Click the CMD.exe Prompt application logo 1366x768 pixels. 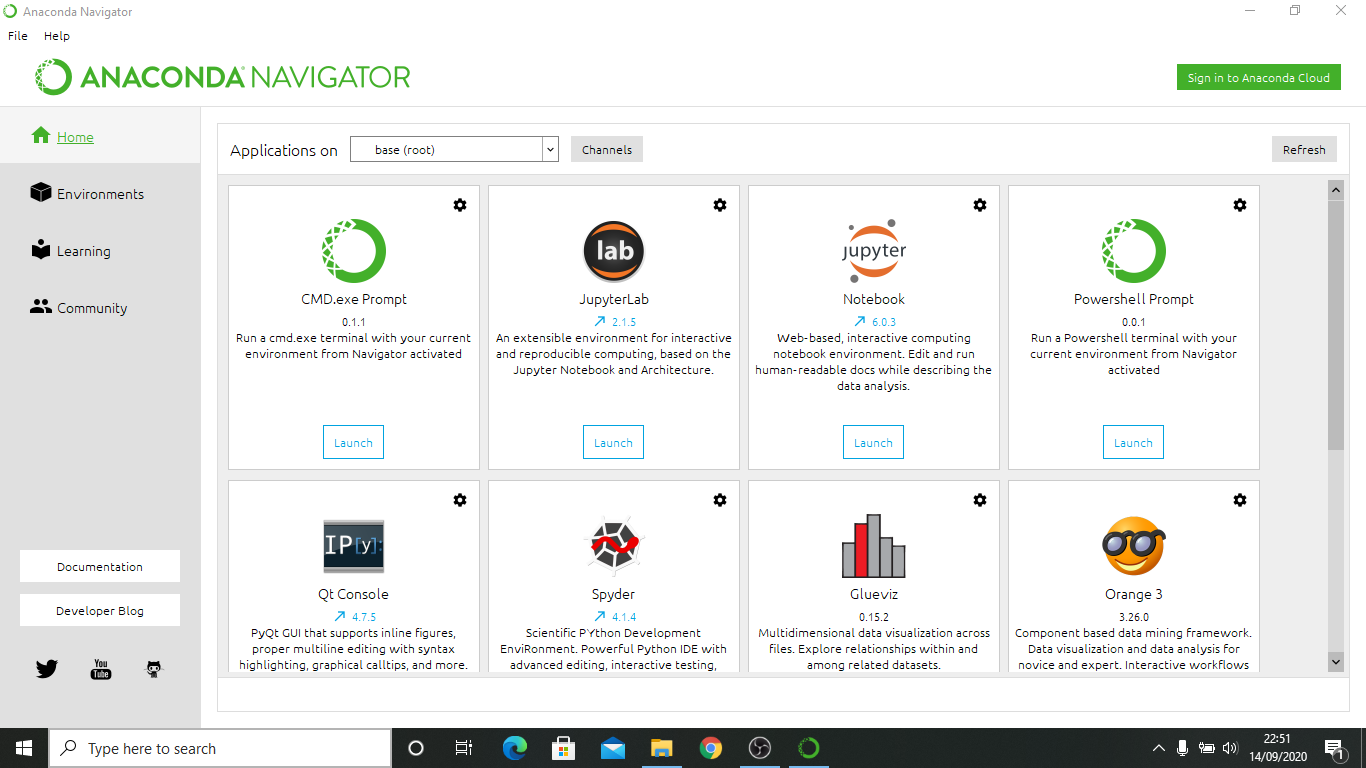[x=354, y=251]
